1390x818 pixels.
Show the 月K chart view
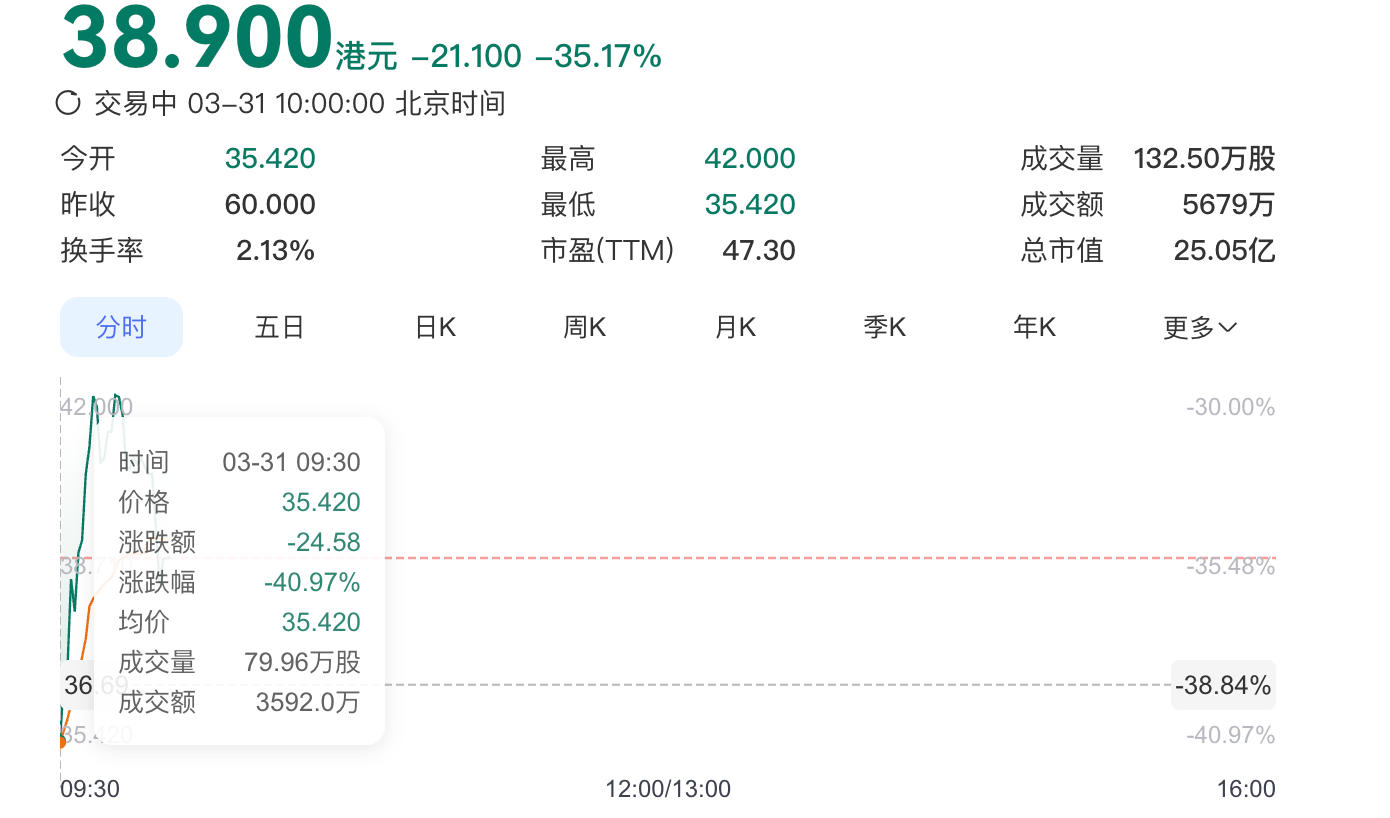point(735,327)
